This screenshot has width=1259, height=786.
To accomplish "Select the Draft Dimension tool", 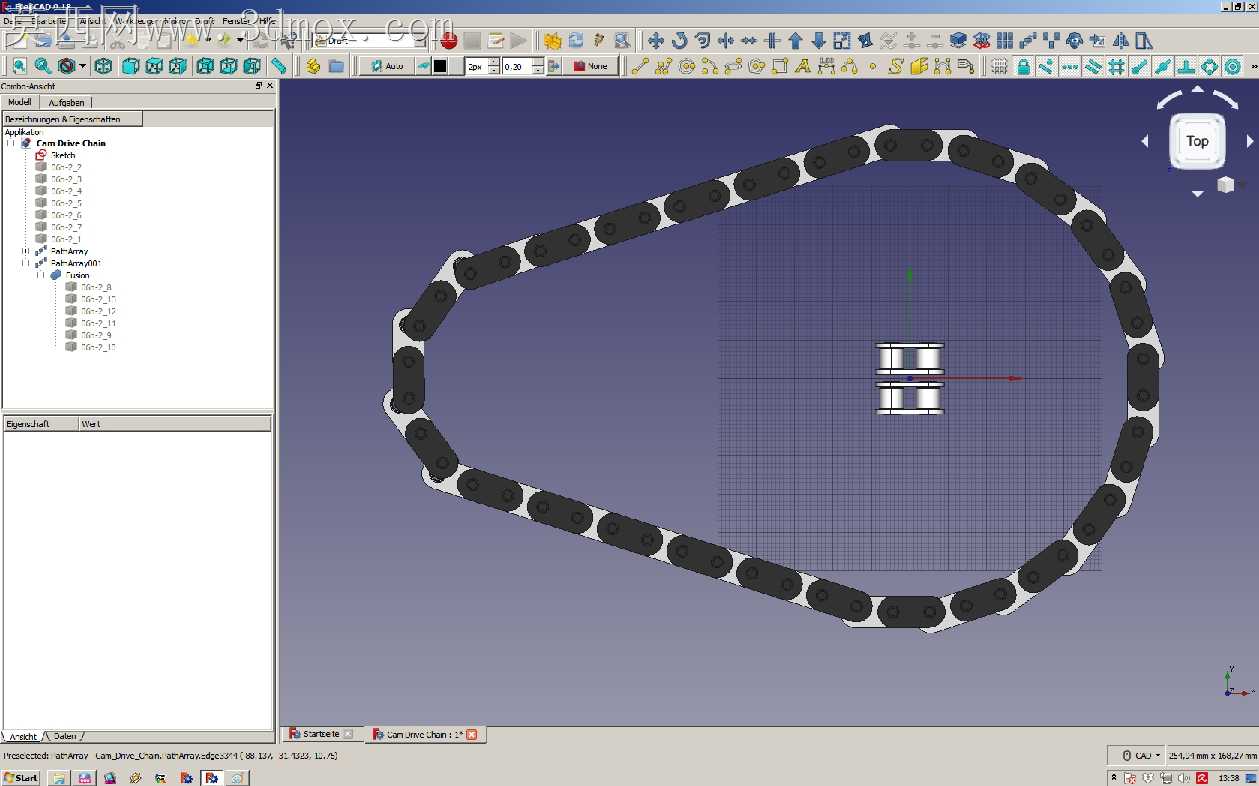I will (826, 66).
